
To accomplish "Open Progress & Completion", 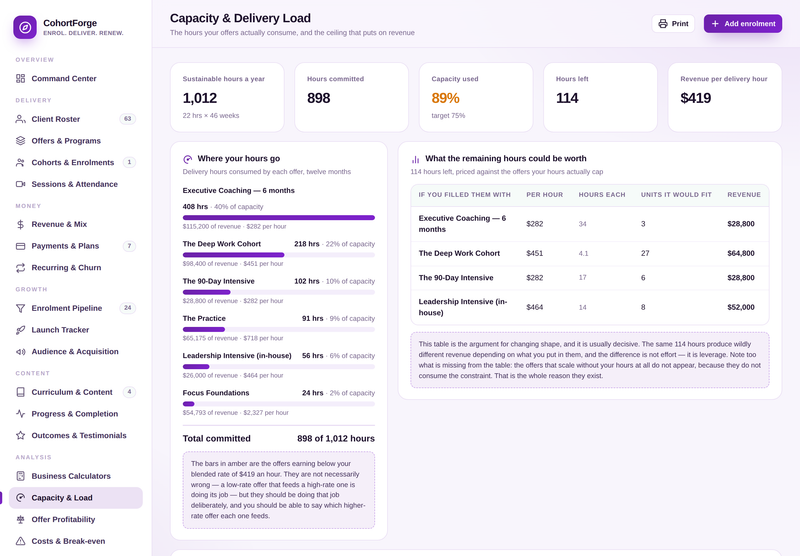I will 76,414.
